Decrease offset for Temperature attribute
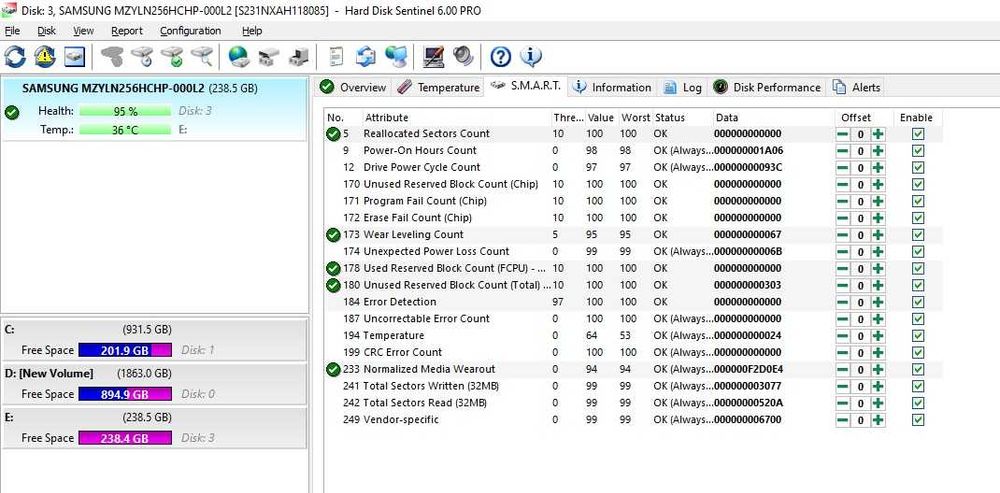Viewport: 1000px width, 493px height. click(842, 336)
